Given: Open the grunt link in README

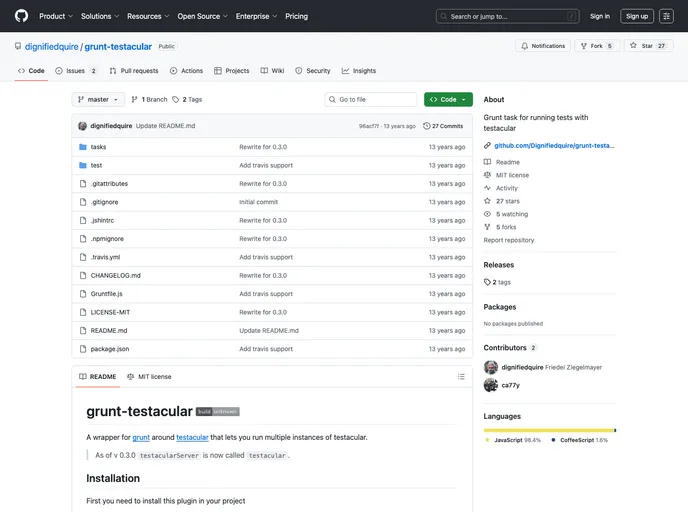Looking at the screenshot, I should (141, 437).
